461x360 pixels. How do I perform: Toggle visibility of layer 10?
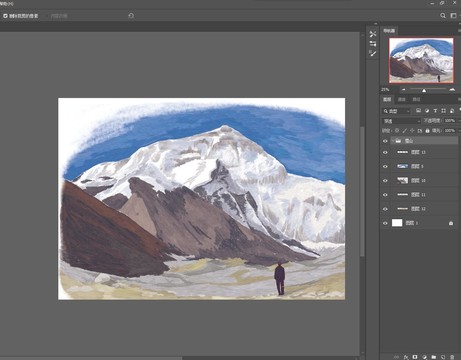coord(385,181)
